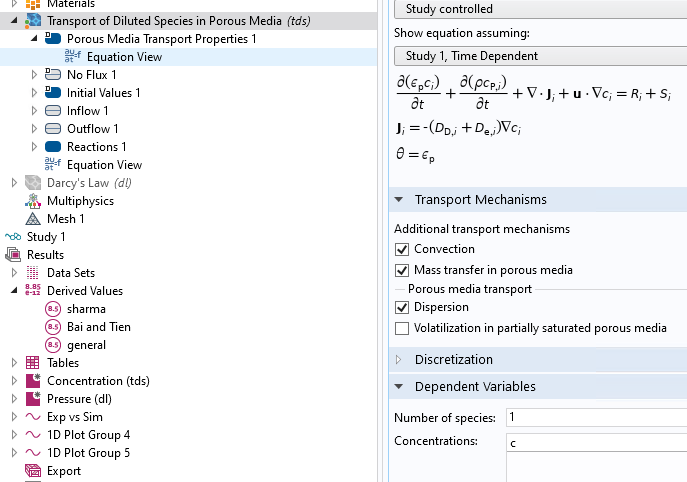The image size is (687, 482).
Task: Click the sharma derived value icon
Action: point(53,309)
